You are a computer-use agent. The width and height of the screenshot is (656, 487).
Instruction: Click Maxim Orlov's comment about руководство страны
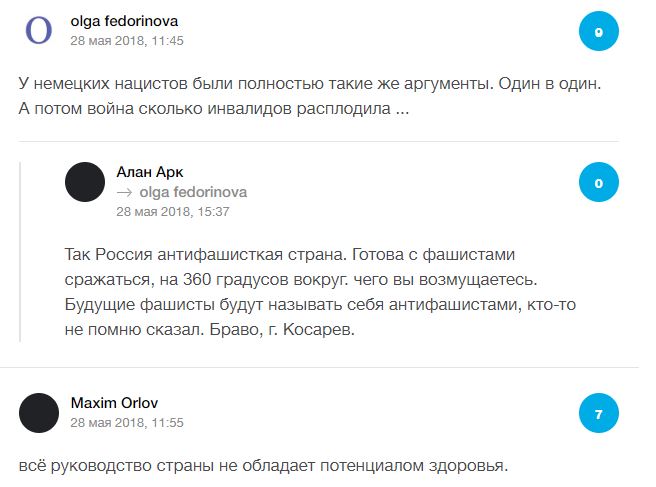[263, 466]
